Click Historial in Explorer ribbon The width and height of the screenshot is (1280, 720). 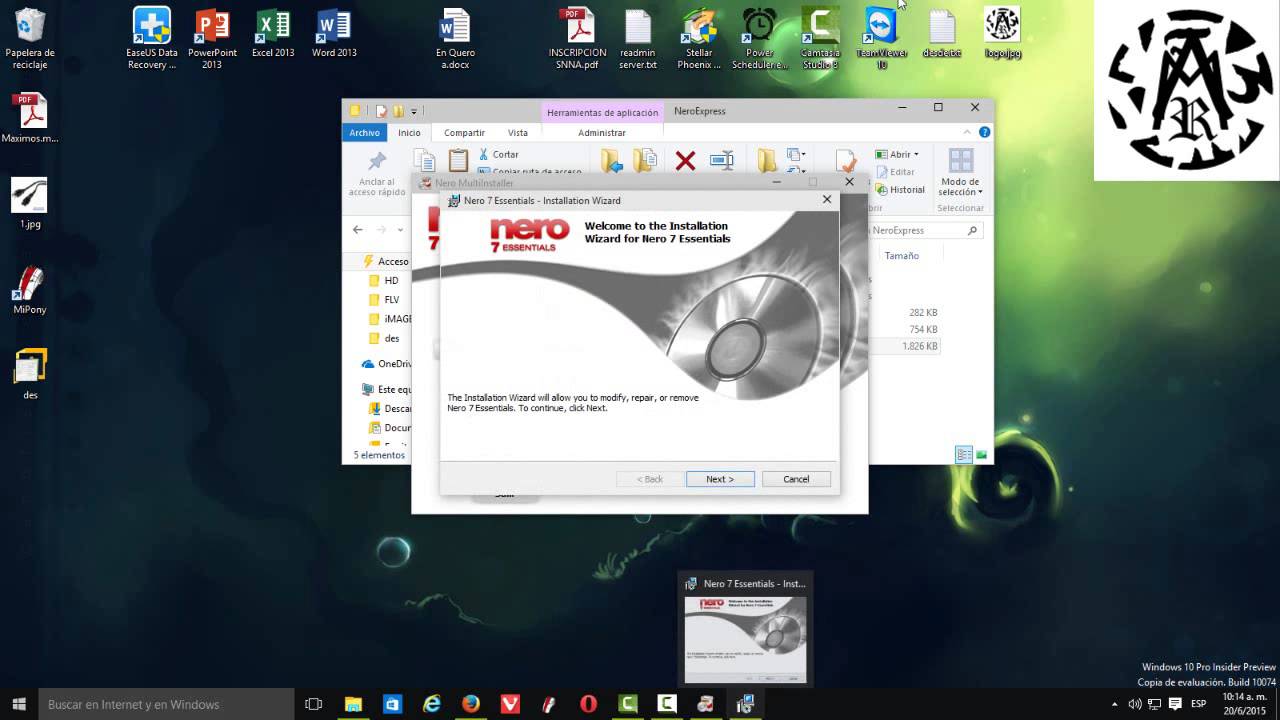pos(900,189)
